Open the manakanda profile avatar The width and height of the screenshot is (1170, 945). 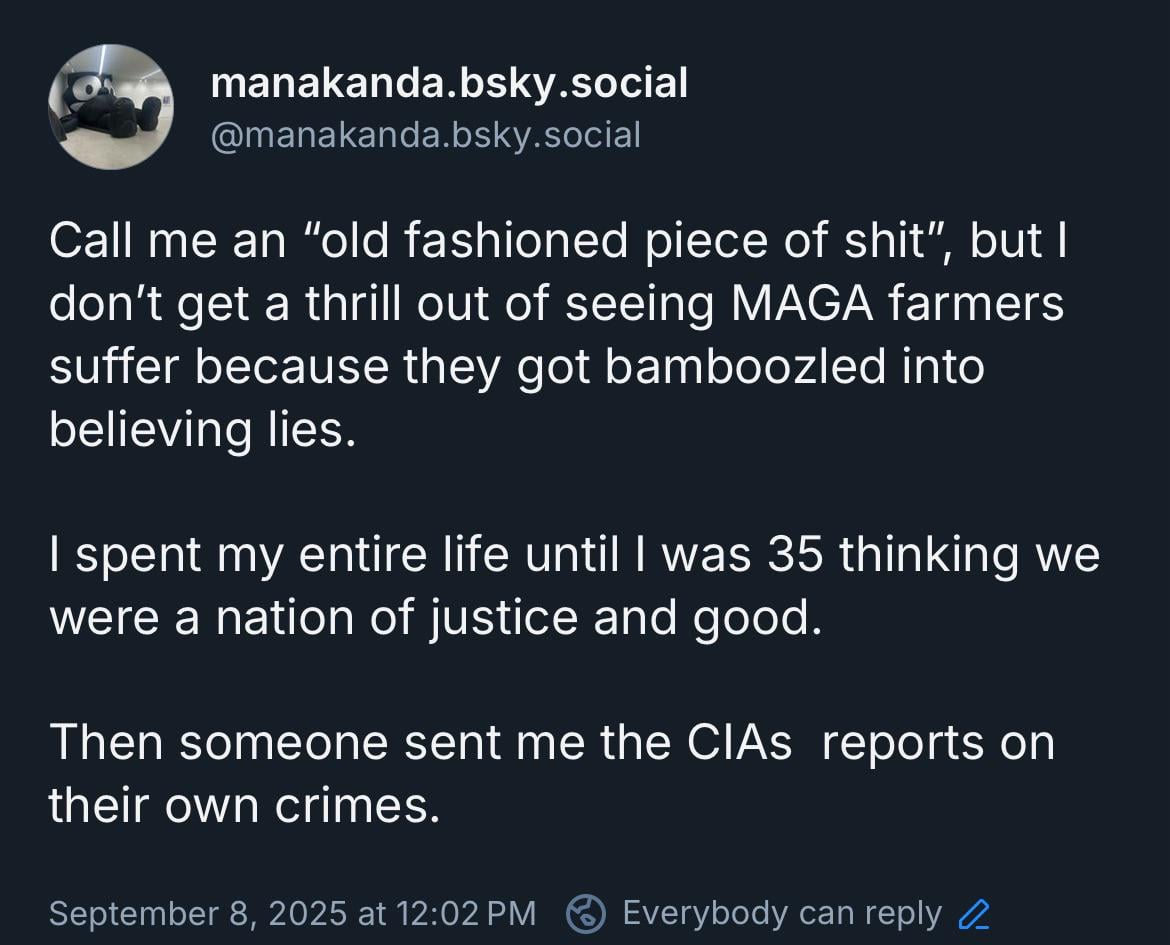[x=111, y=107]
